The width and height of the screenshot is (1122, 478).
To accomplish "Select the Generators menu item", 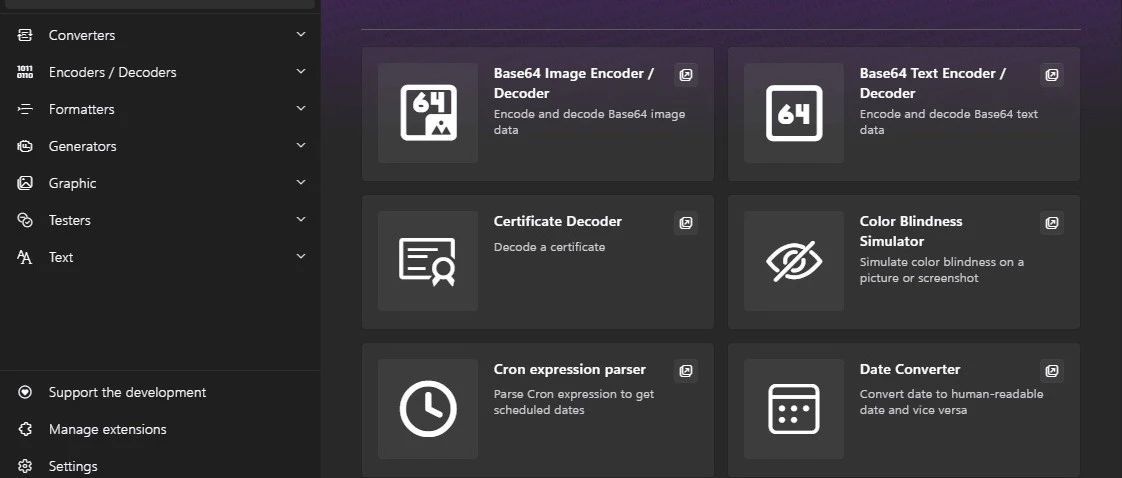I will point(161,146).
